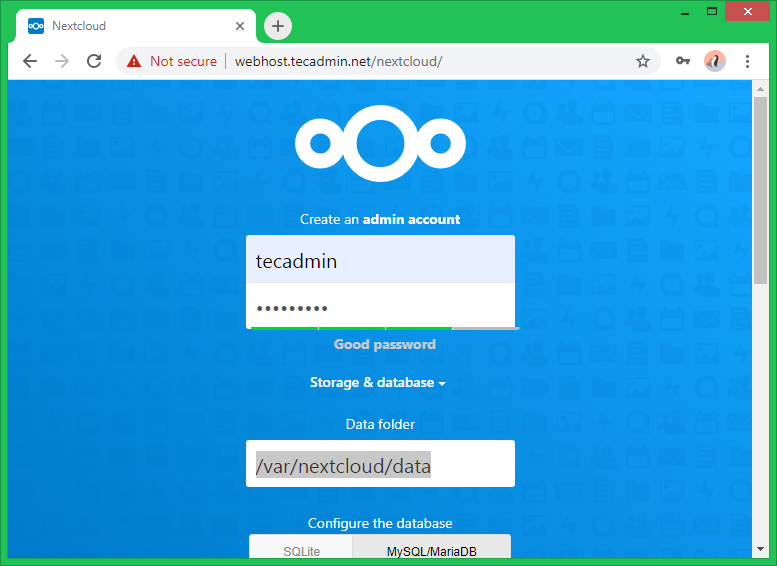This screenshot has height=566, width=777.
Task: Maximize the browser window
Action: coord(712,11)
